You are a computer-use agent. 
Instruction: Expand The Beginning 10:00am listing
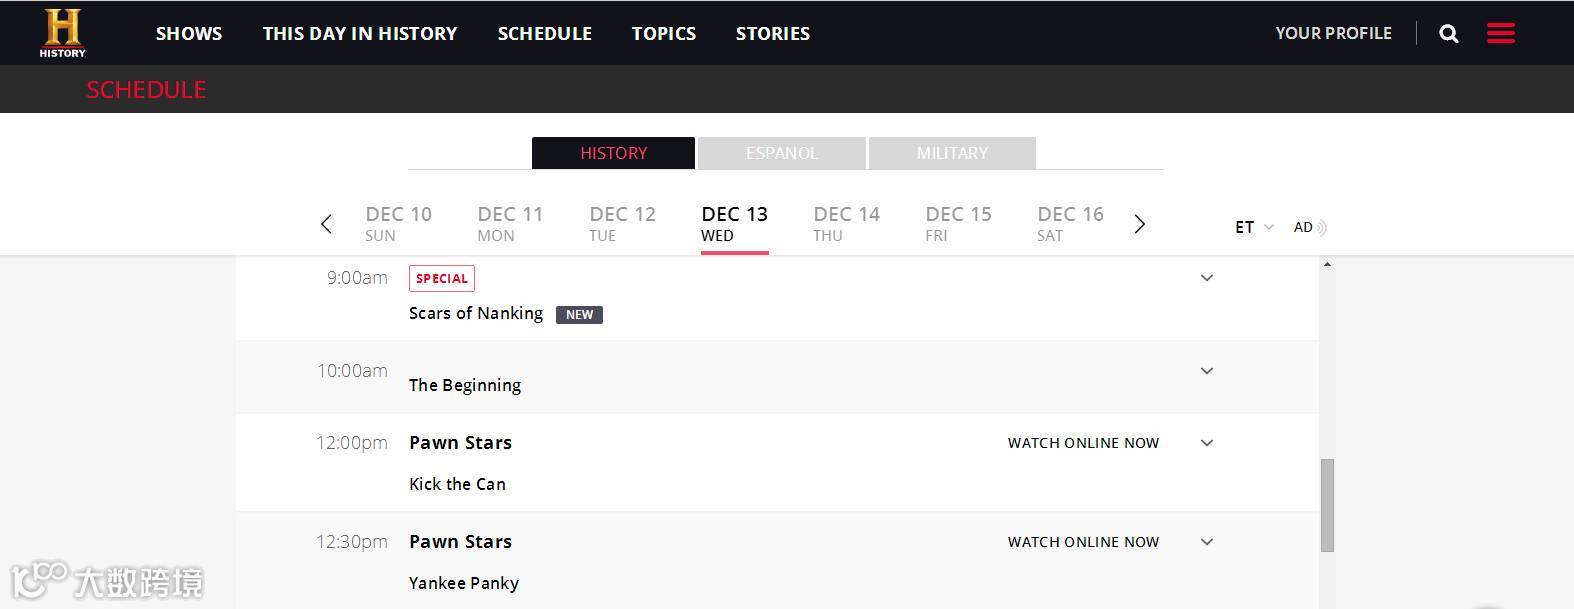tap(1207, 371)
